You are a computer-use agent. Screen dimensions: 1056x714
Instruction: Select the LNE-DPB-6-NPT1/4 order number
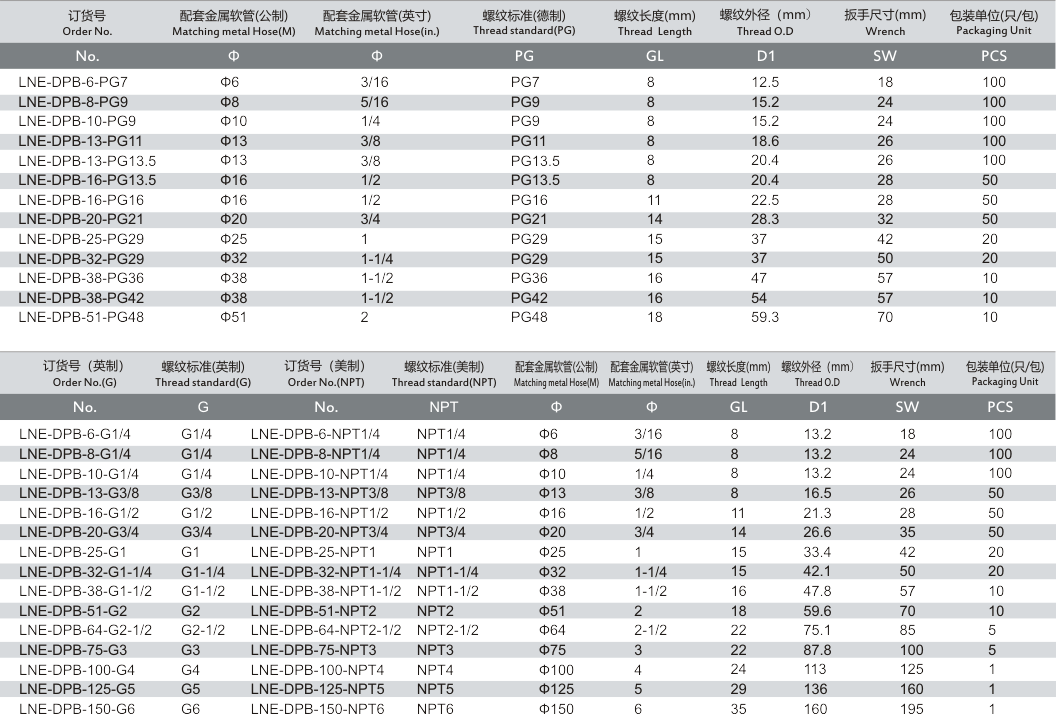coord(315,434)
